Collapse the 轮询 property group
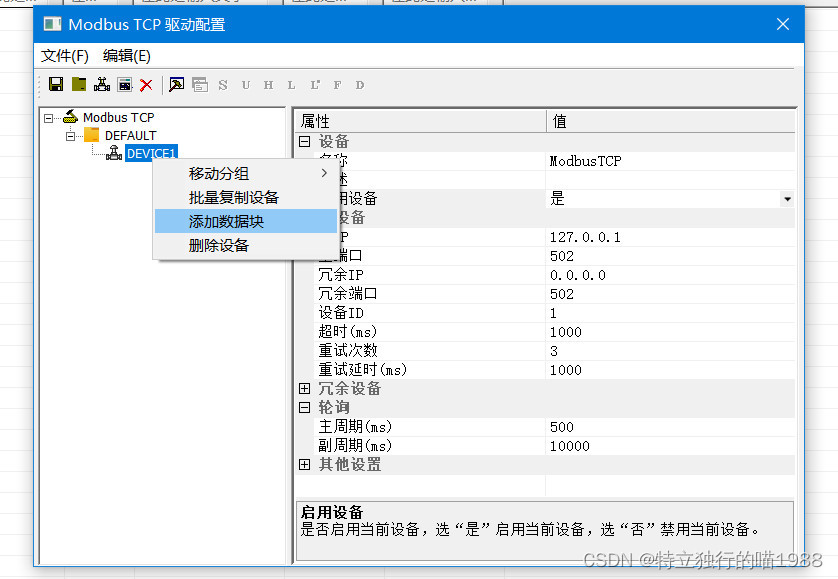Screen dimensions: 838x579 (305, 407)
